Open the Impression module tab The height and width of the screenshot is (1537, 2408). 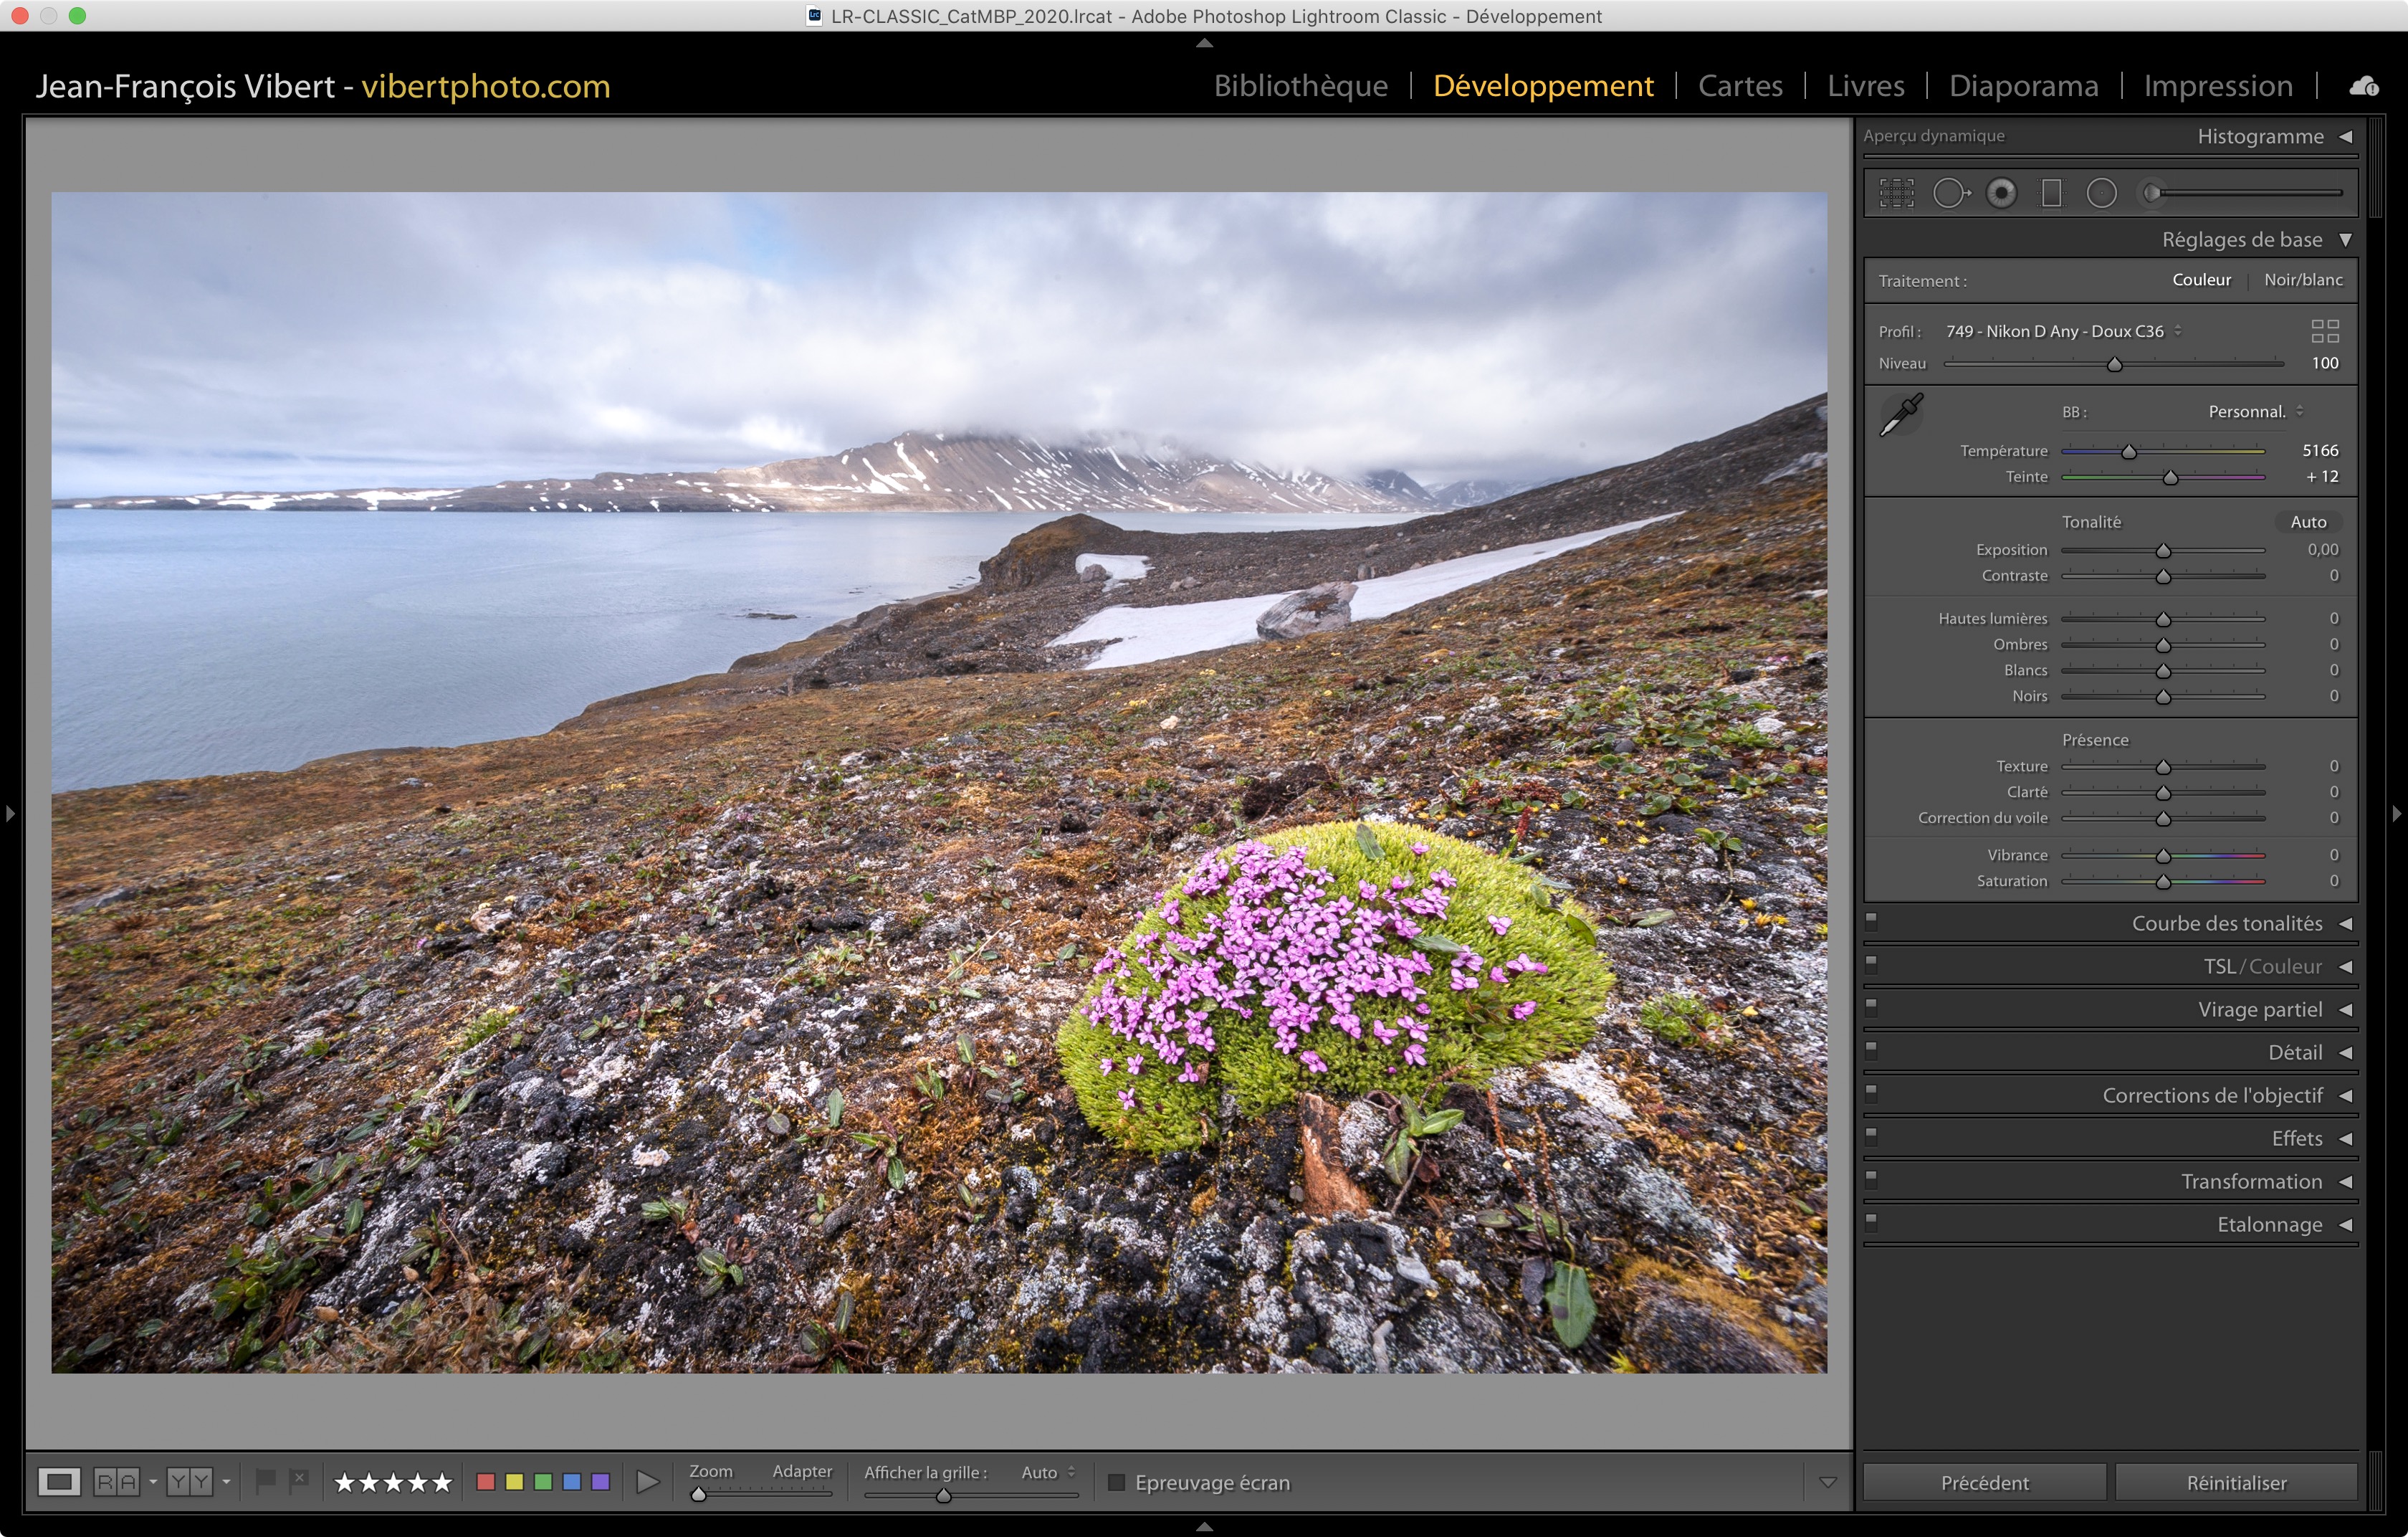coord(2217,86)
